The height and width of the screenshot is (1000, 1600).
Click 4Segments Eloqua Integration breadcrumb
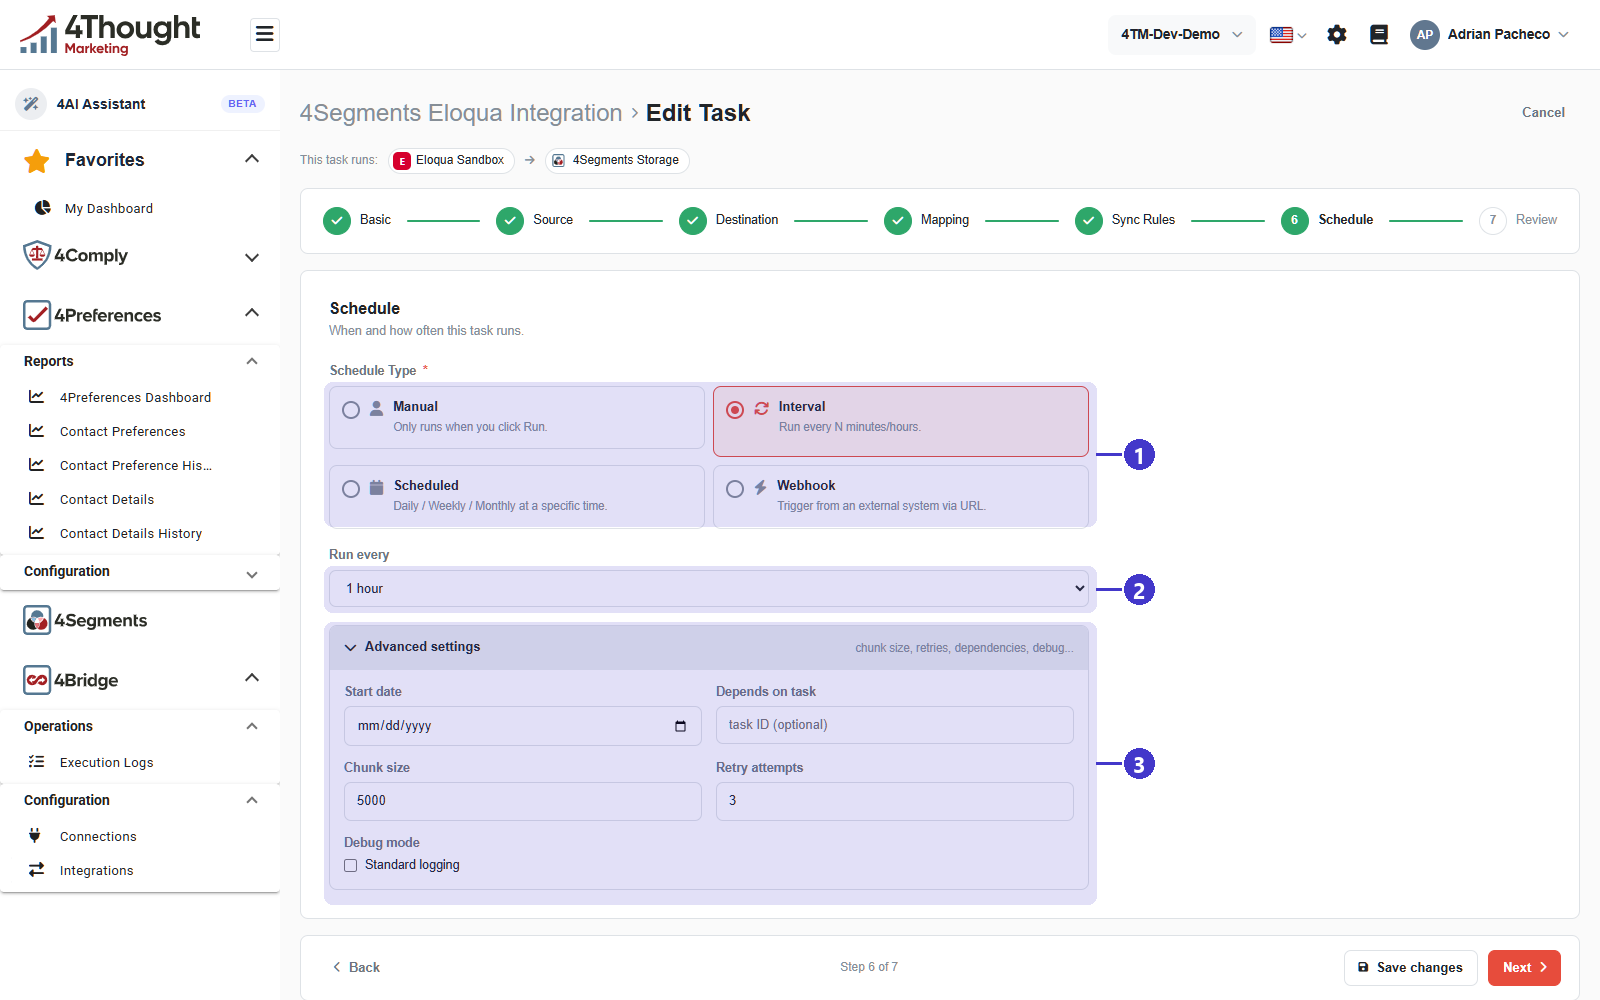461,113
